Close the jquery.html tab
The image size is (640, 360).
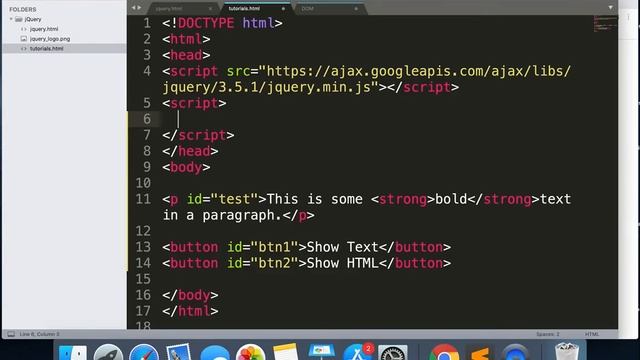pyautogui.click(x=210, y=9)
